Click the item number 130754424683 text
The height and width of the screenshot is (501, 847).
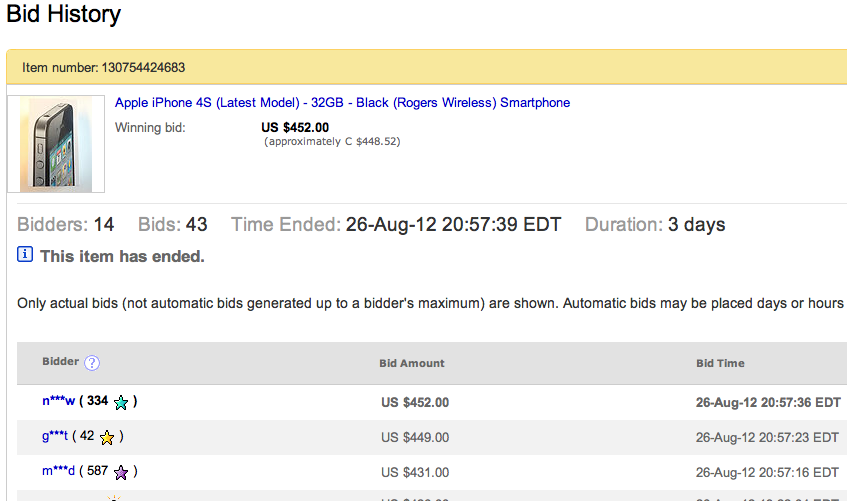point(144,68)
